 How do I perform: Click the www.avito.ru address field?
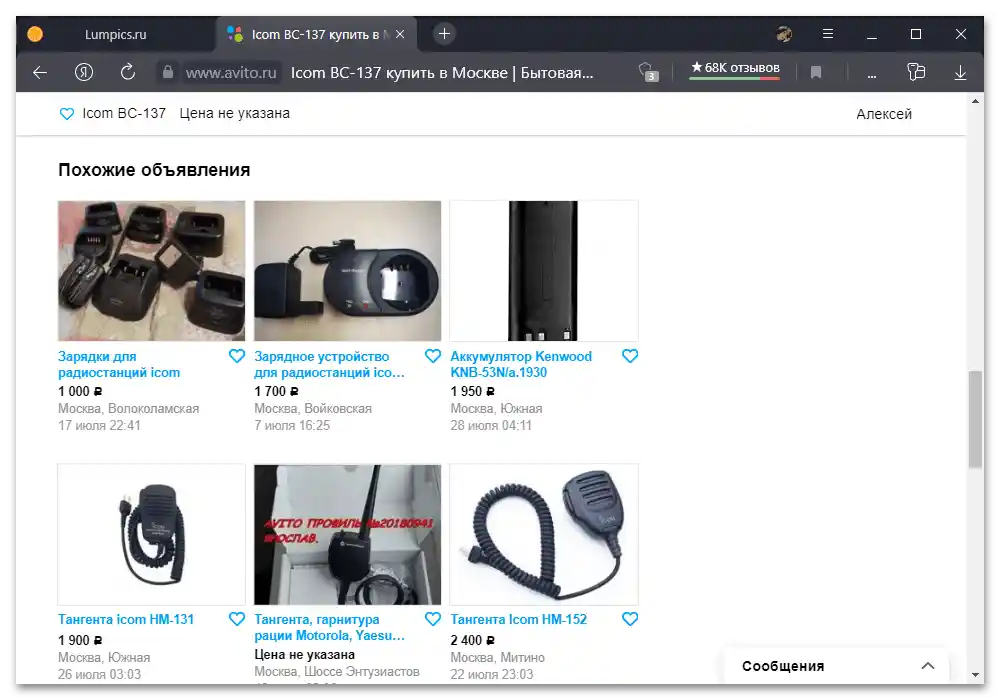point(231,73)
